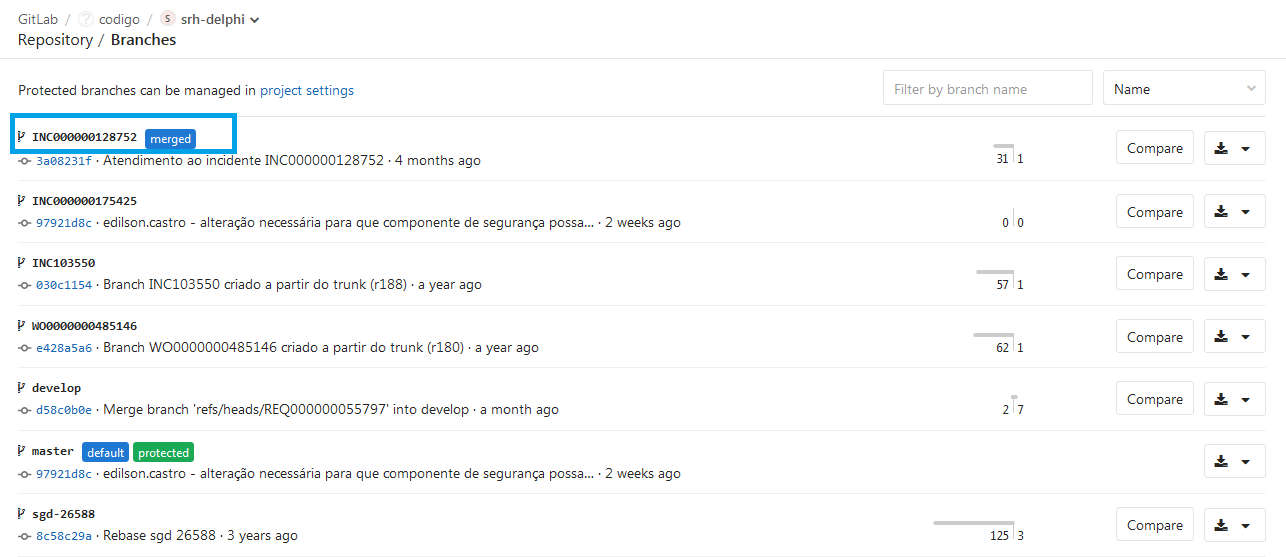Open commit 030c1154 hash link
This screenshot has height=557, width=1286.
pos(64,285)
